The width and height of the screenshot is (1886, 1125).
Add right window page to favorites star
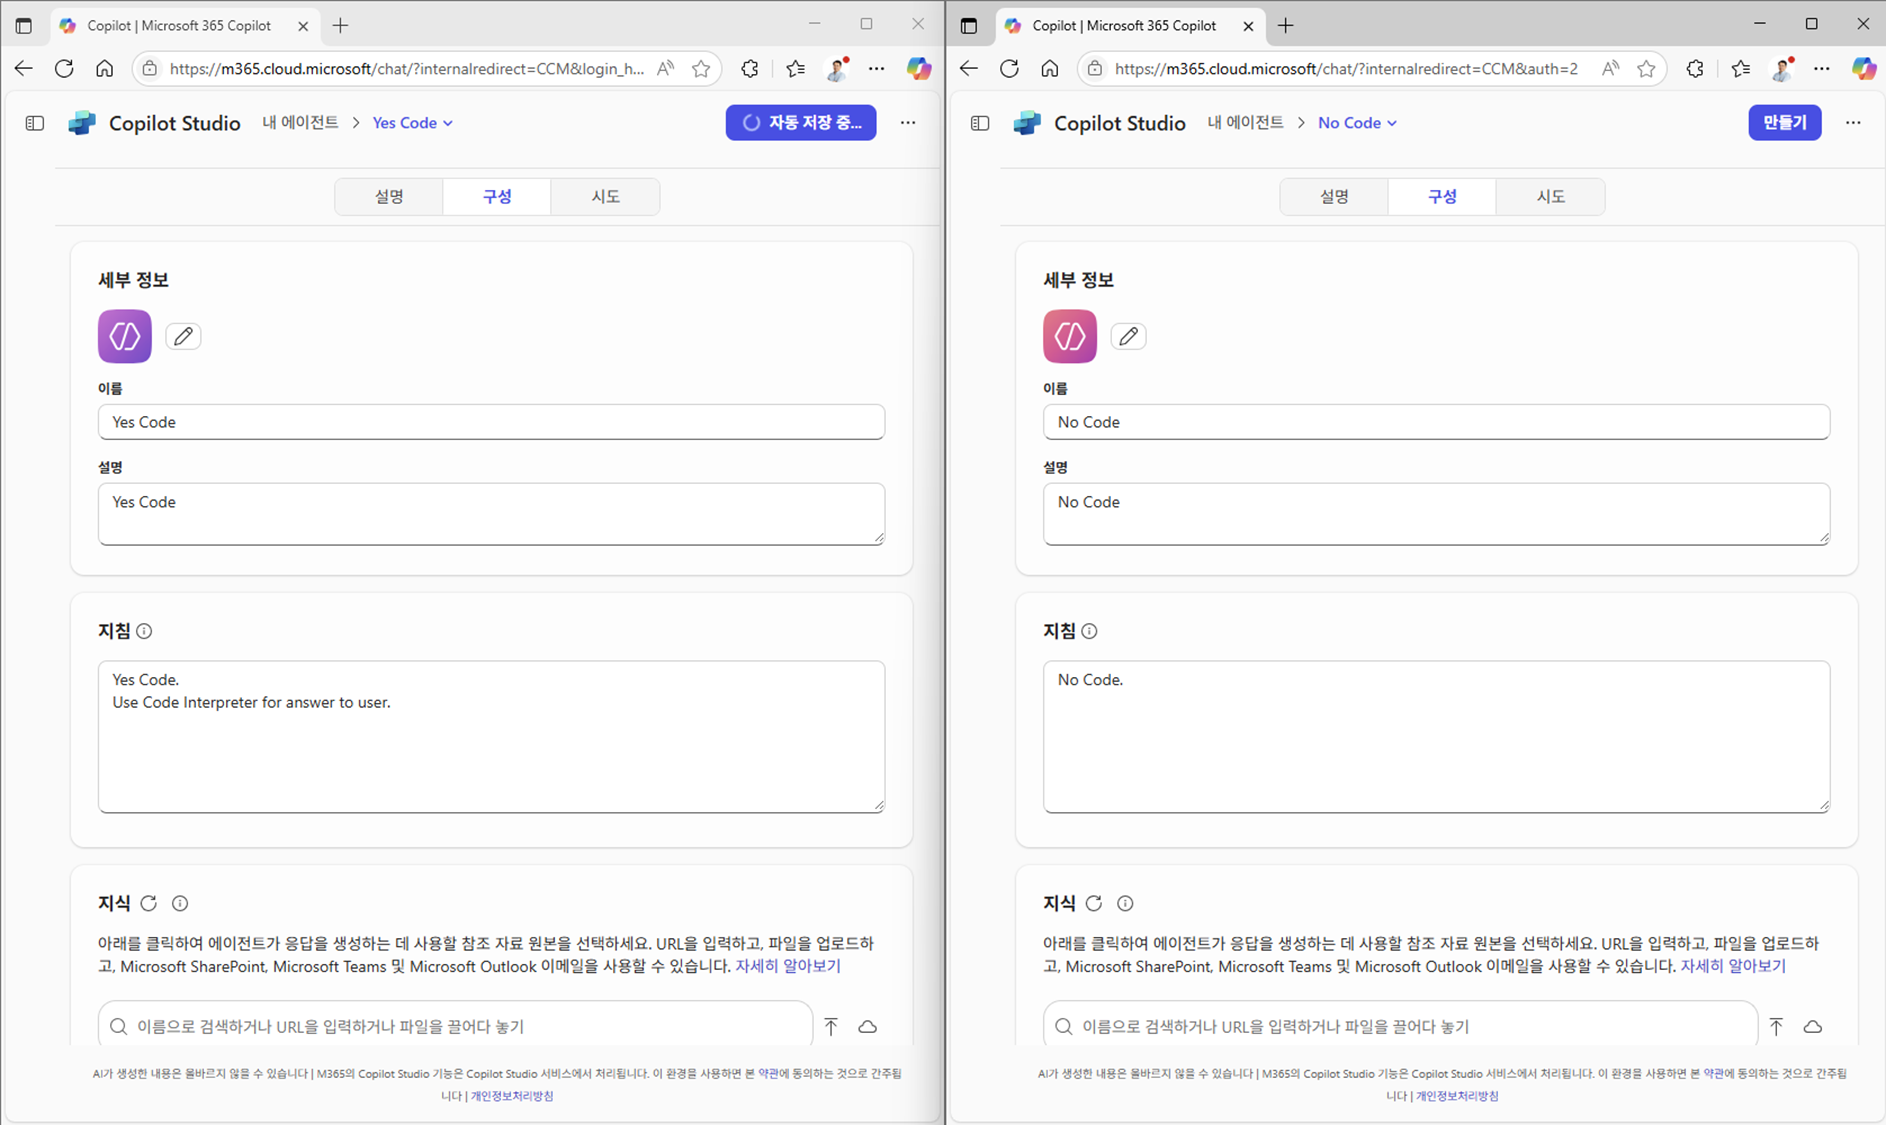[x=1646, y=68]
